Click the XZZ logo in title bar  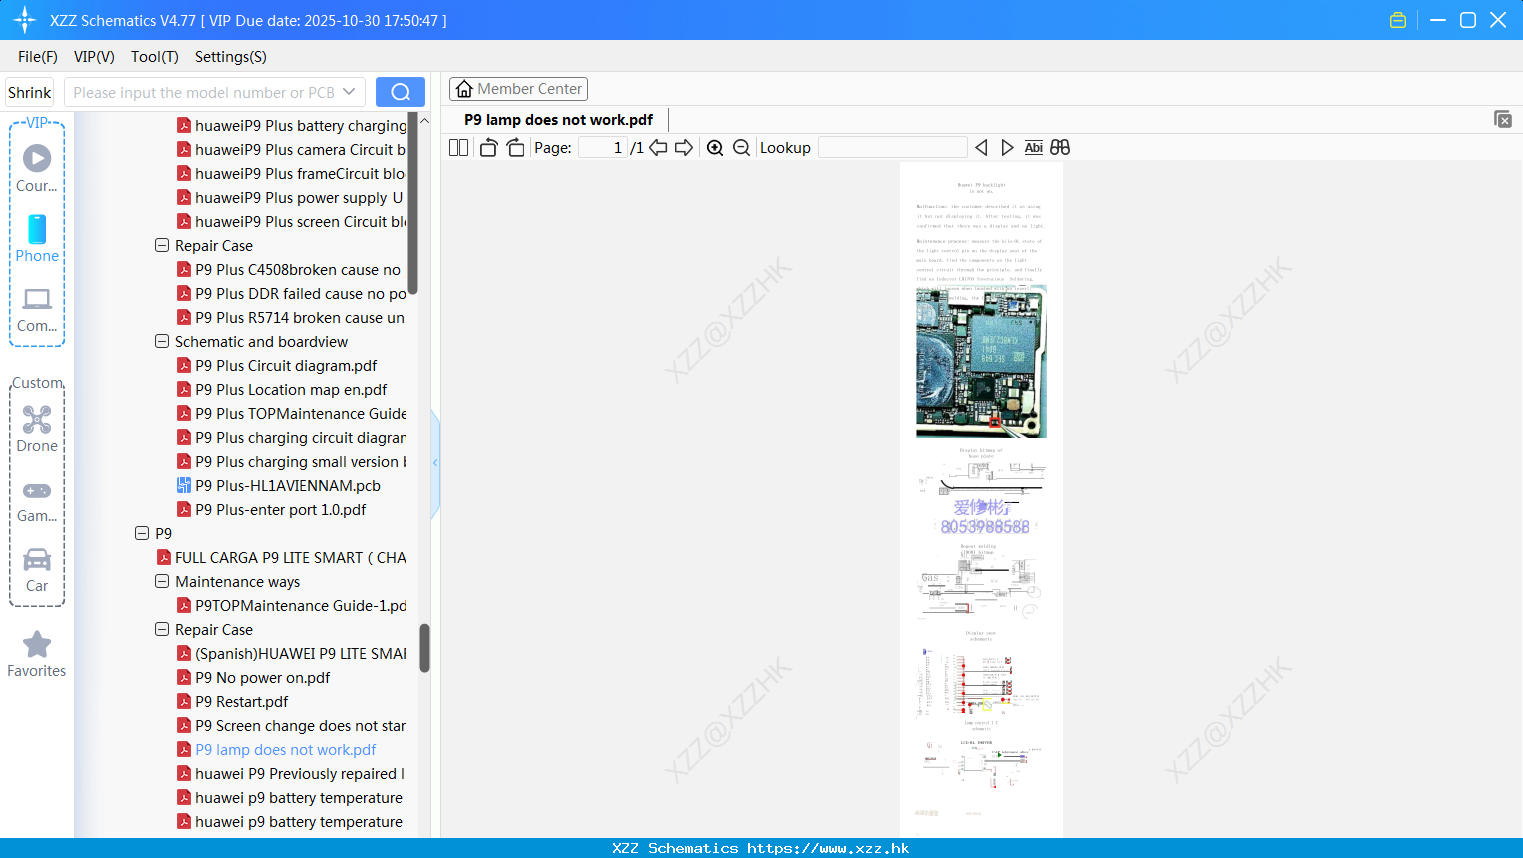pyautogui.click(x=25, y=20)
